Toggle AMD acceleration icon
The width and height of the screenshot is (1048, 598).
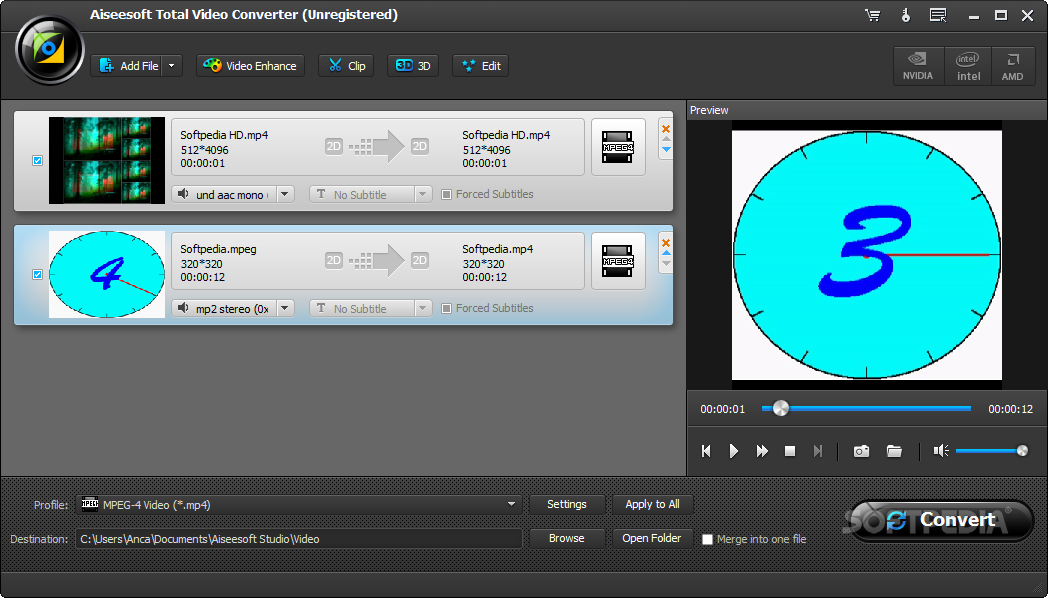point(1013,66)
